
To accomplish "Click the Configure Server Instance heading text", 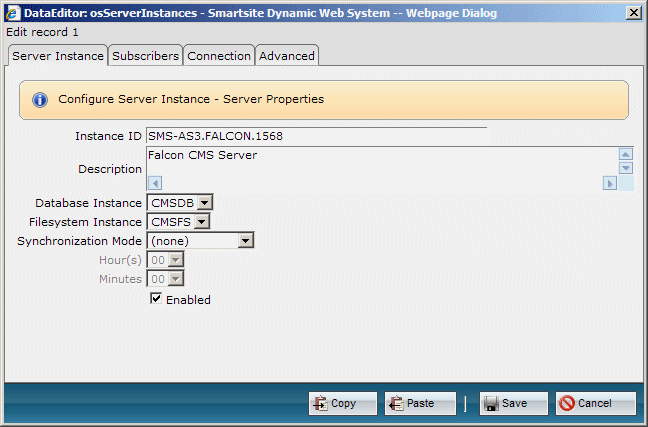I will (191, 99).
